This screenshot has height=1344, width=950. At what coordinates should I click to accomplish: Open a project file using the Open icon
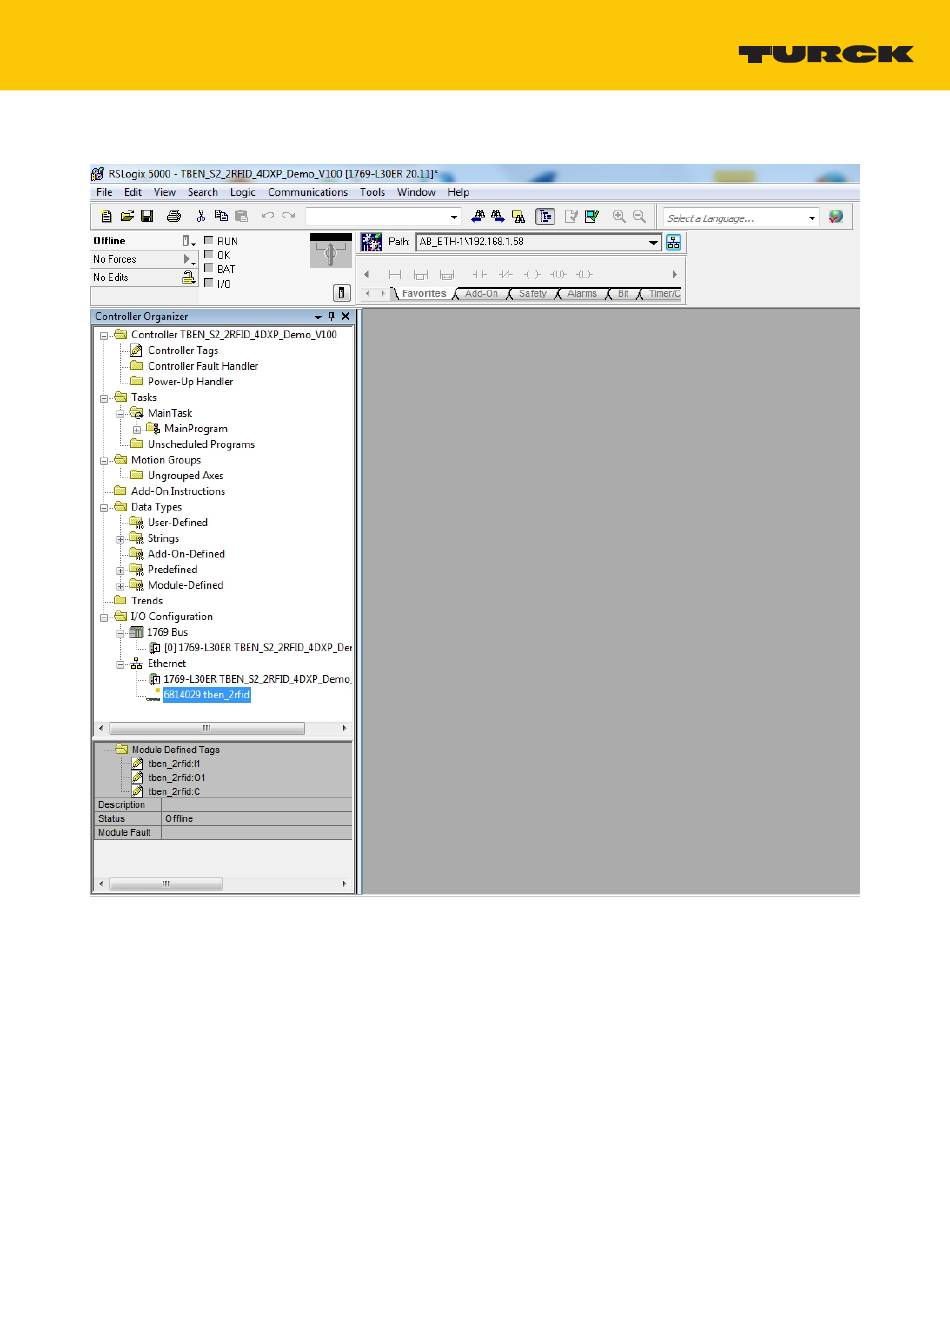[x=127, y=216]
